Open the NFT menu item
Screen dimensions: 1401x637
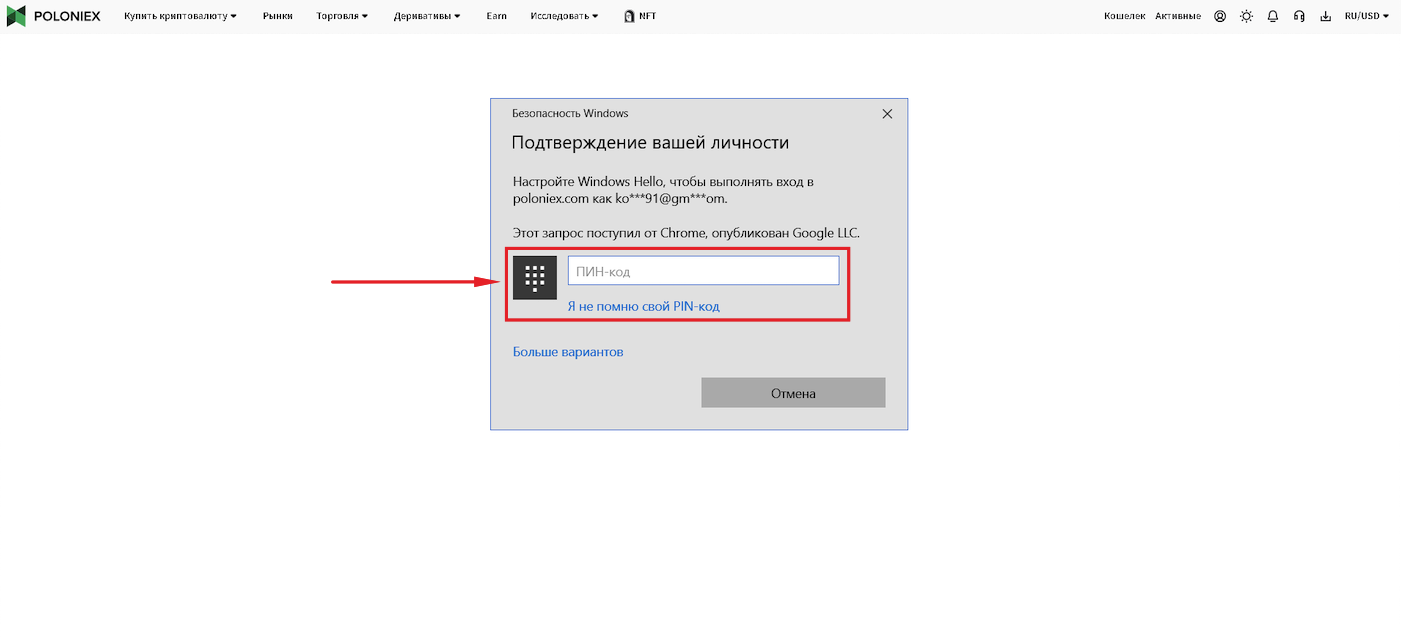tap(640, 16)
